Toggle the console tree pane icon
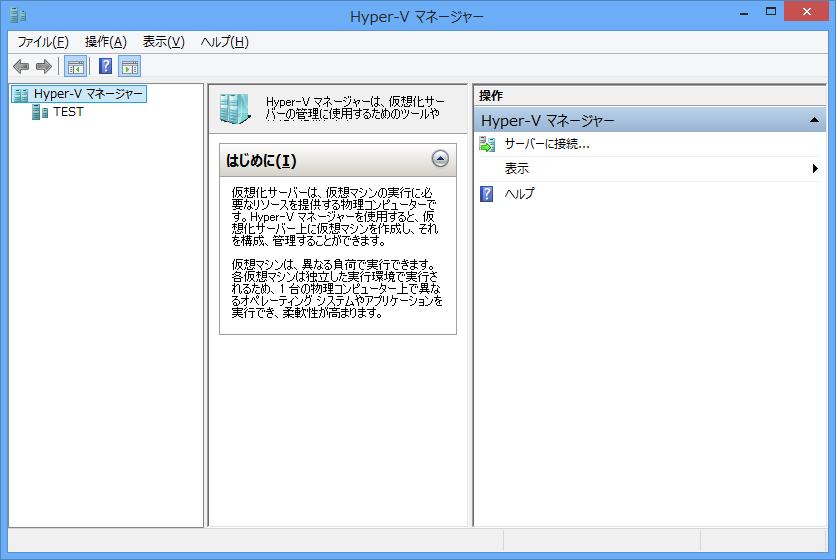The image size is (836, 560). [x=75, y=67]
